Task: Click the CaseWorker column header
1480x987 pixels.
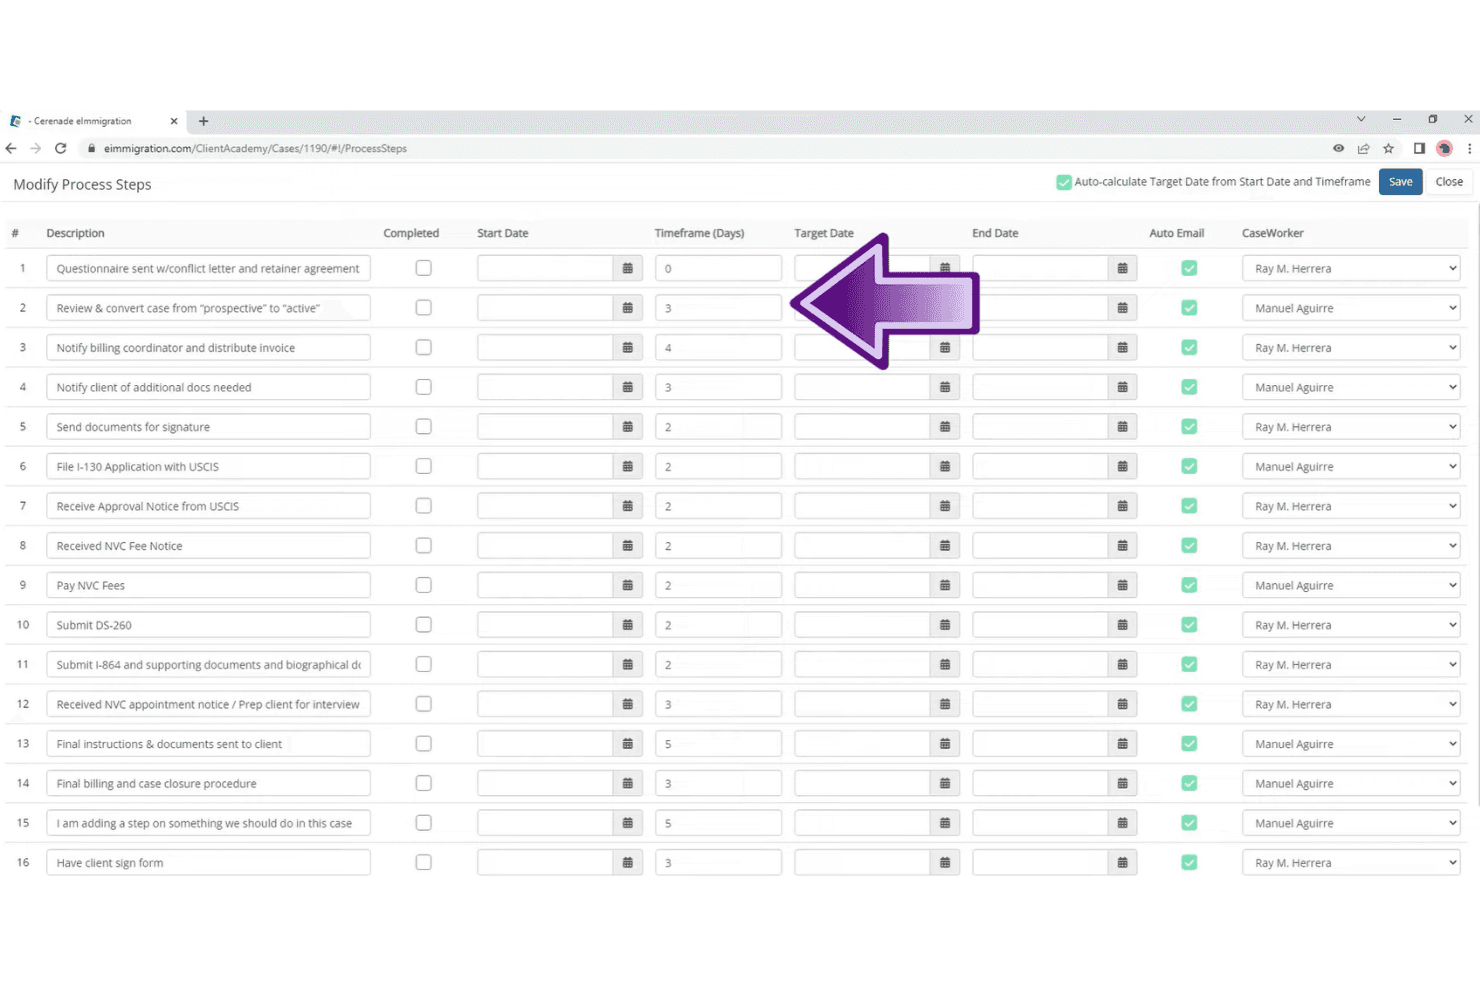Action: (1272, 233)
